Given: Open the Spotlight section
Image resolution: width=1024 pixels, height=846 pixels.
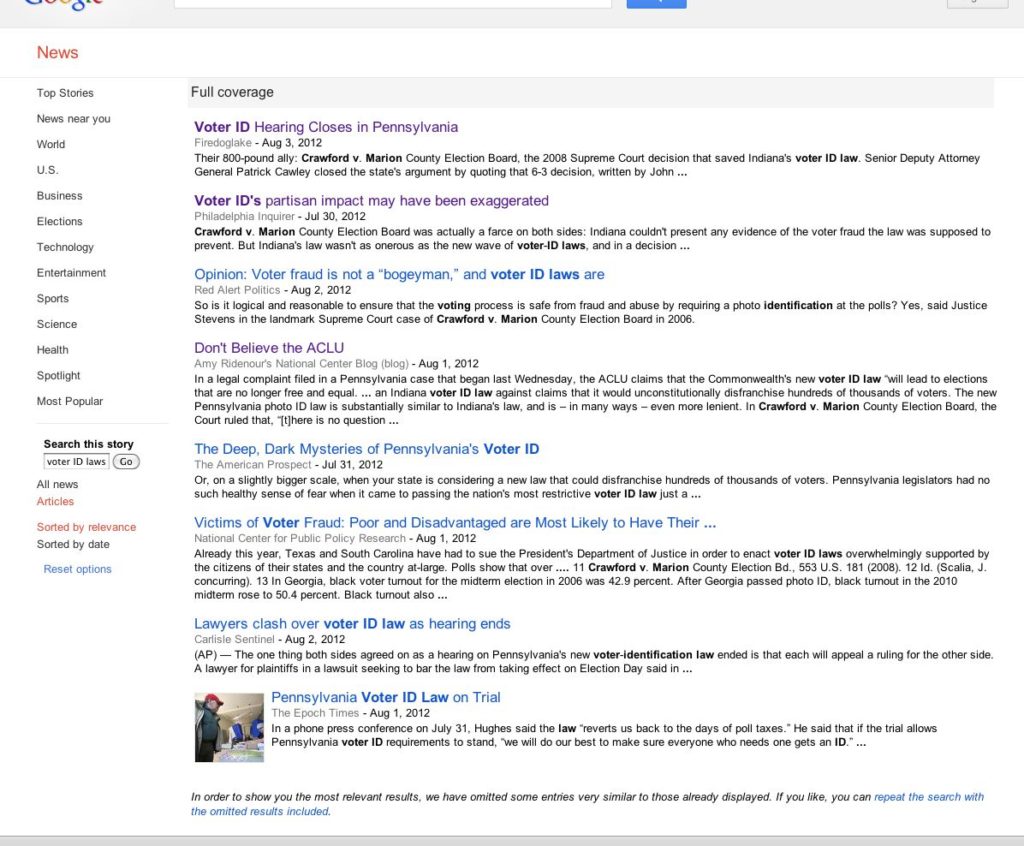Looking at the screenshot, I should coord(59,376).
